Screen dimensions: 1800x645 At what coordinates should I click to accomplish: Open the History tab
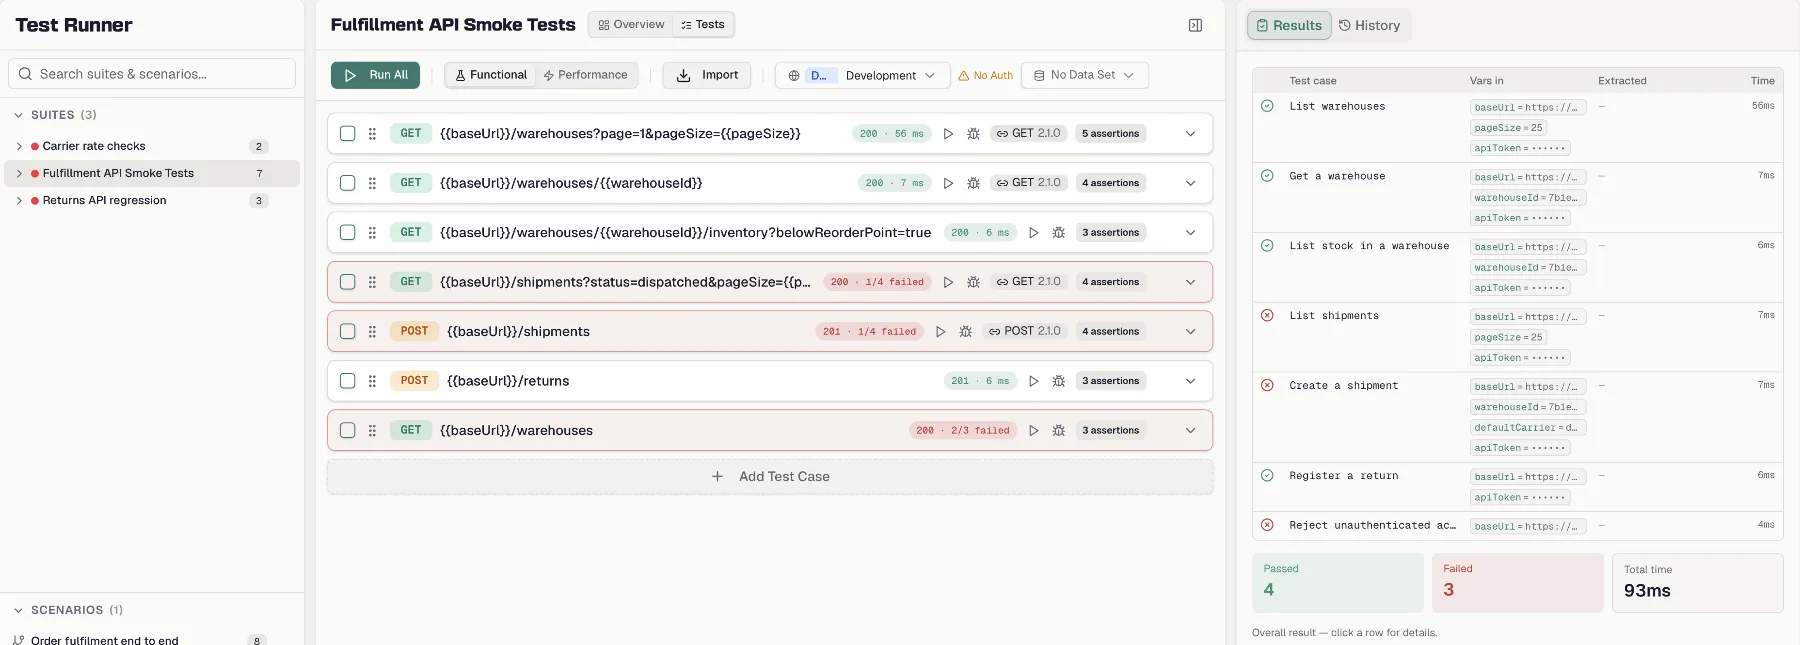pyautogui.click(x=1369, y=25)
